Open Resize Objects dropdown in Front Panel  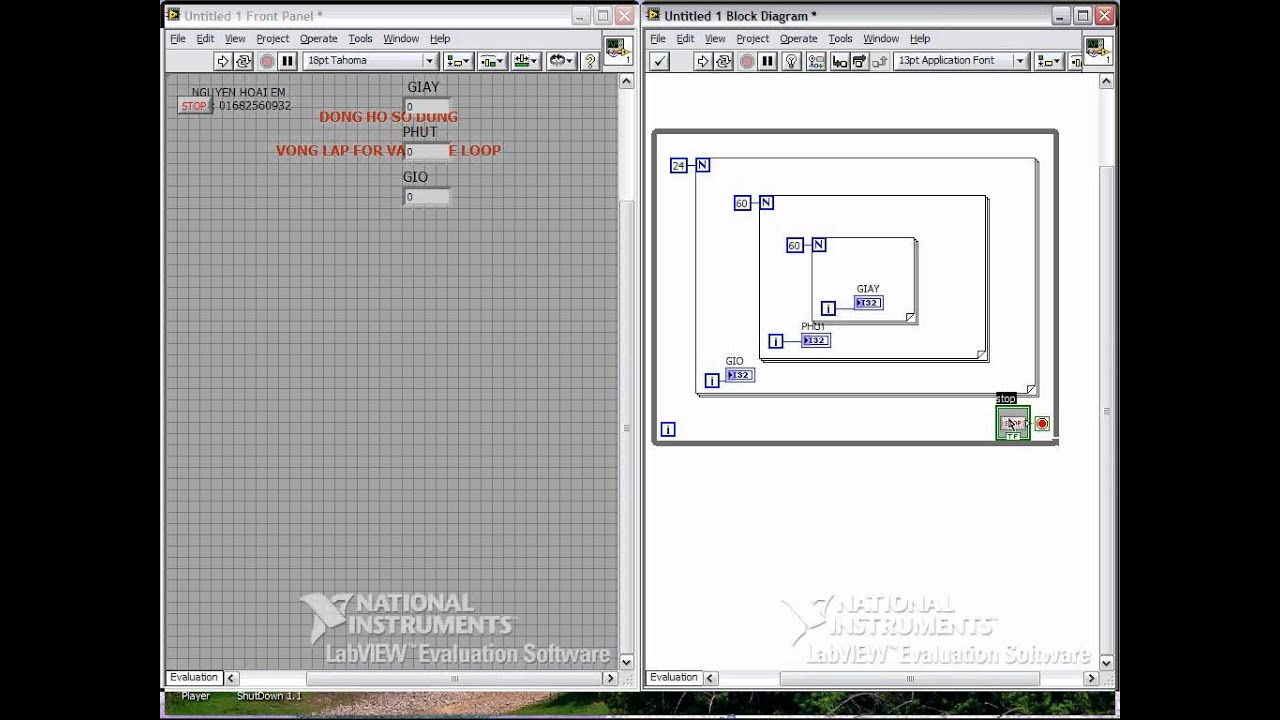pos(526,61)
